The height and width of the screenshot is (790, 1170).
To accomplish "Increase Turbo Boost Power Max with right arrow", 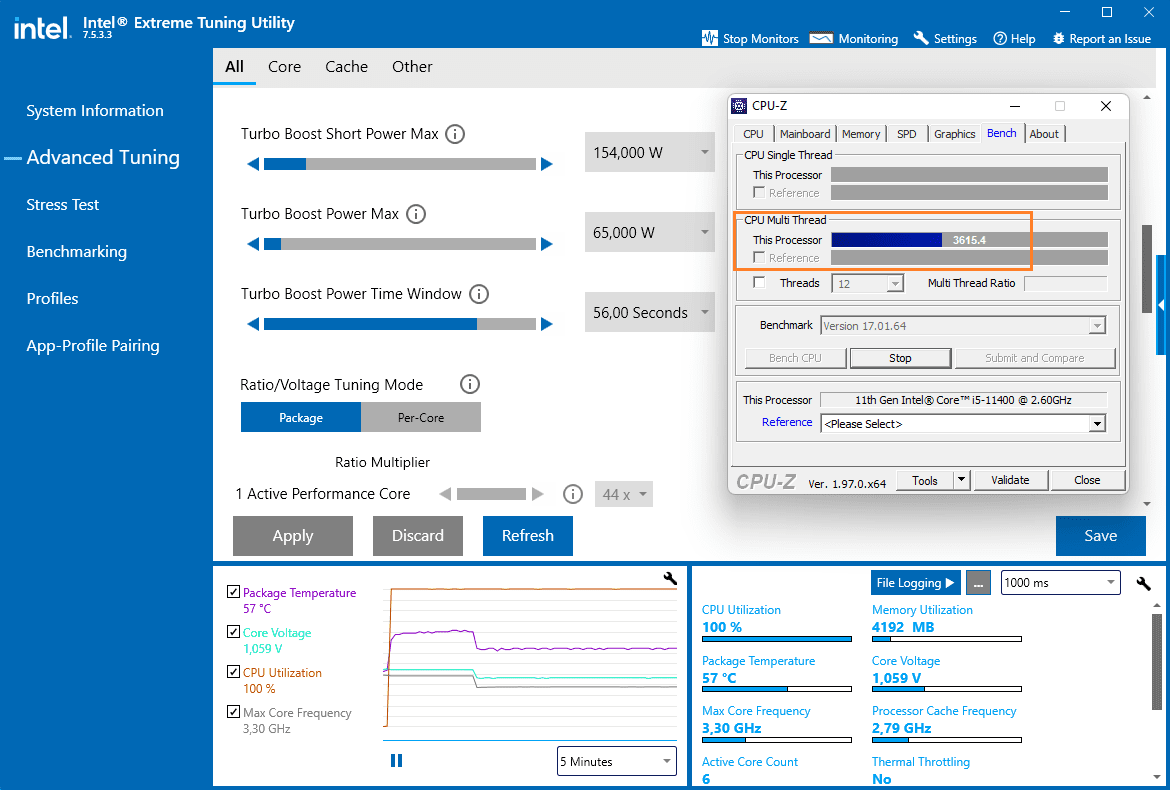I will pos(547,244).
